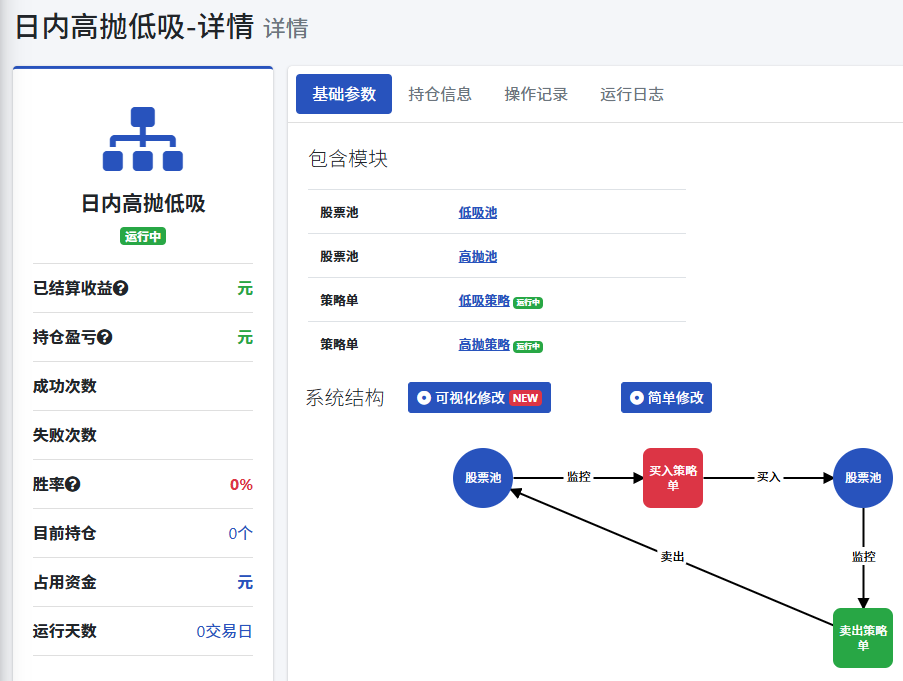Screen dimensions: 903x681
Task: Click the 元 value beside 占用资金
Action: click(245, 583)
